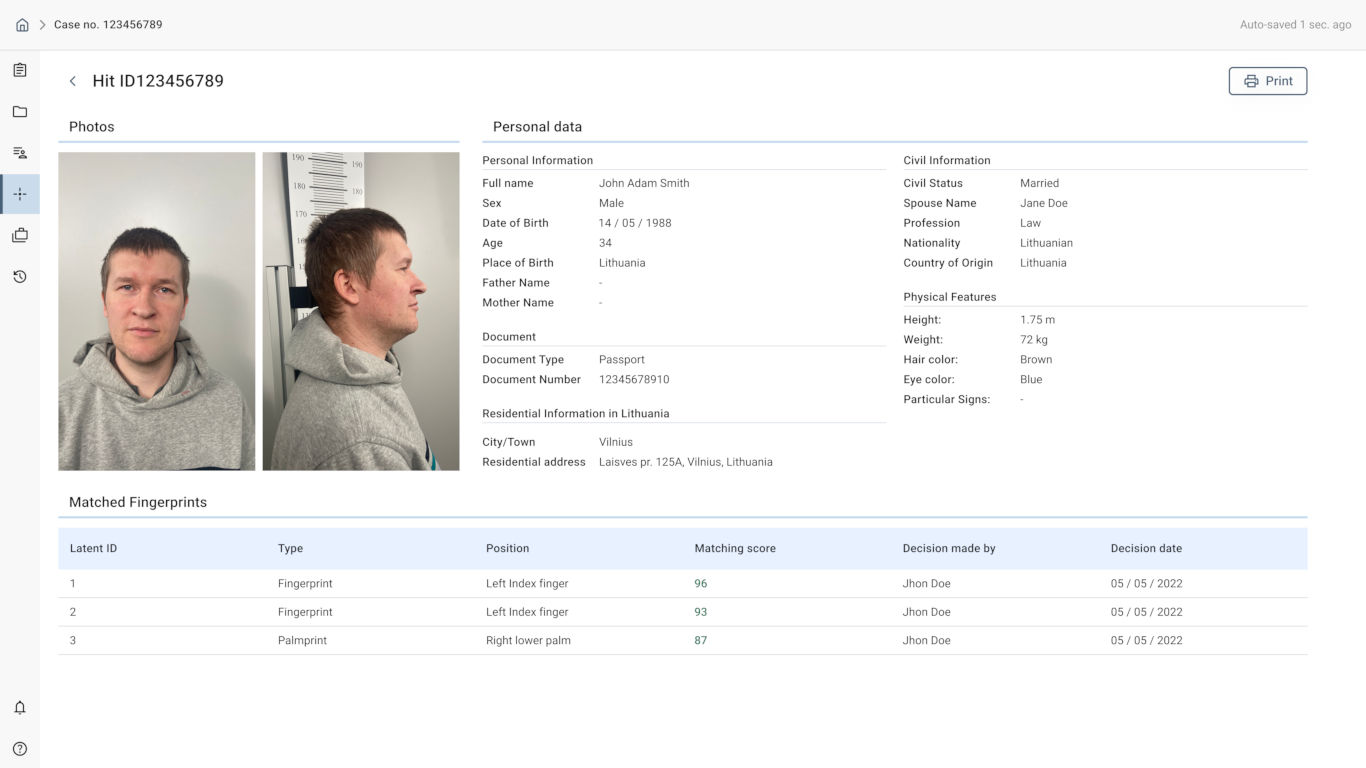Click the help question mark icon

20,749
